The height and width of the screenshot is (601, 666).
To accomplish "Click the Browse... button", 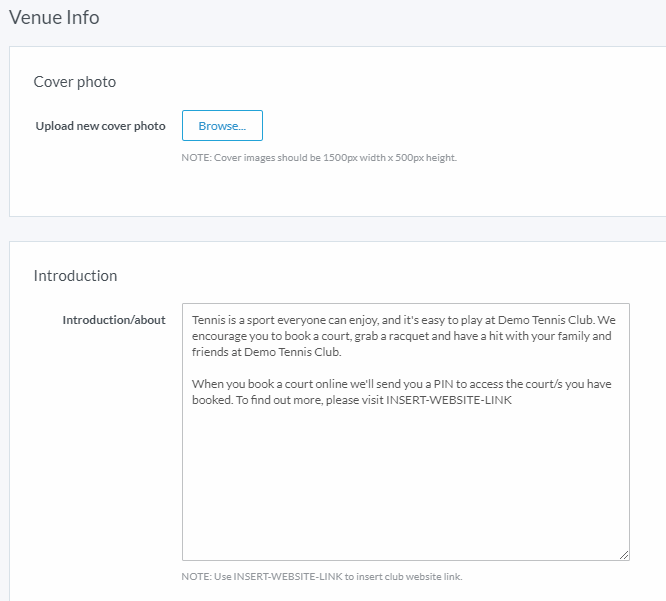I will [222, 126].
